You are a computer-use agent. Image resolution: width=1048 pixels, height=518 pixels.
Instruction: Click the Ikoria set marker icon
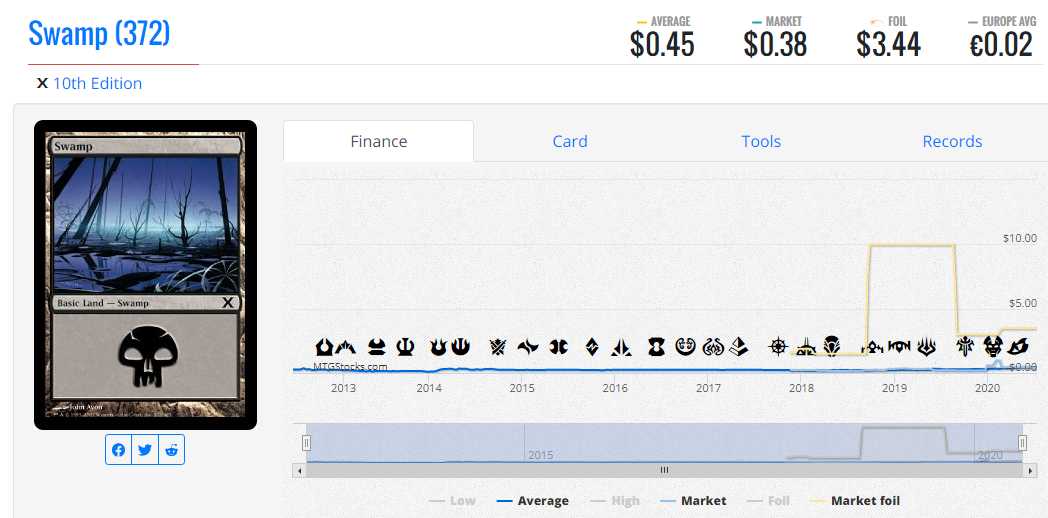(x=1018, y=347)
